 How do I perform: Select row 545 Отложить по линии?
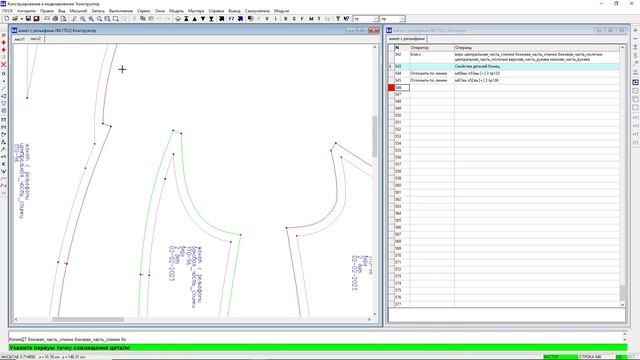point(506,80)
